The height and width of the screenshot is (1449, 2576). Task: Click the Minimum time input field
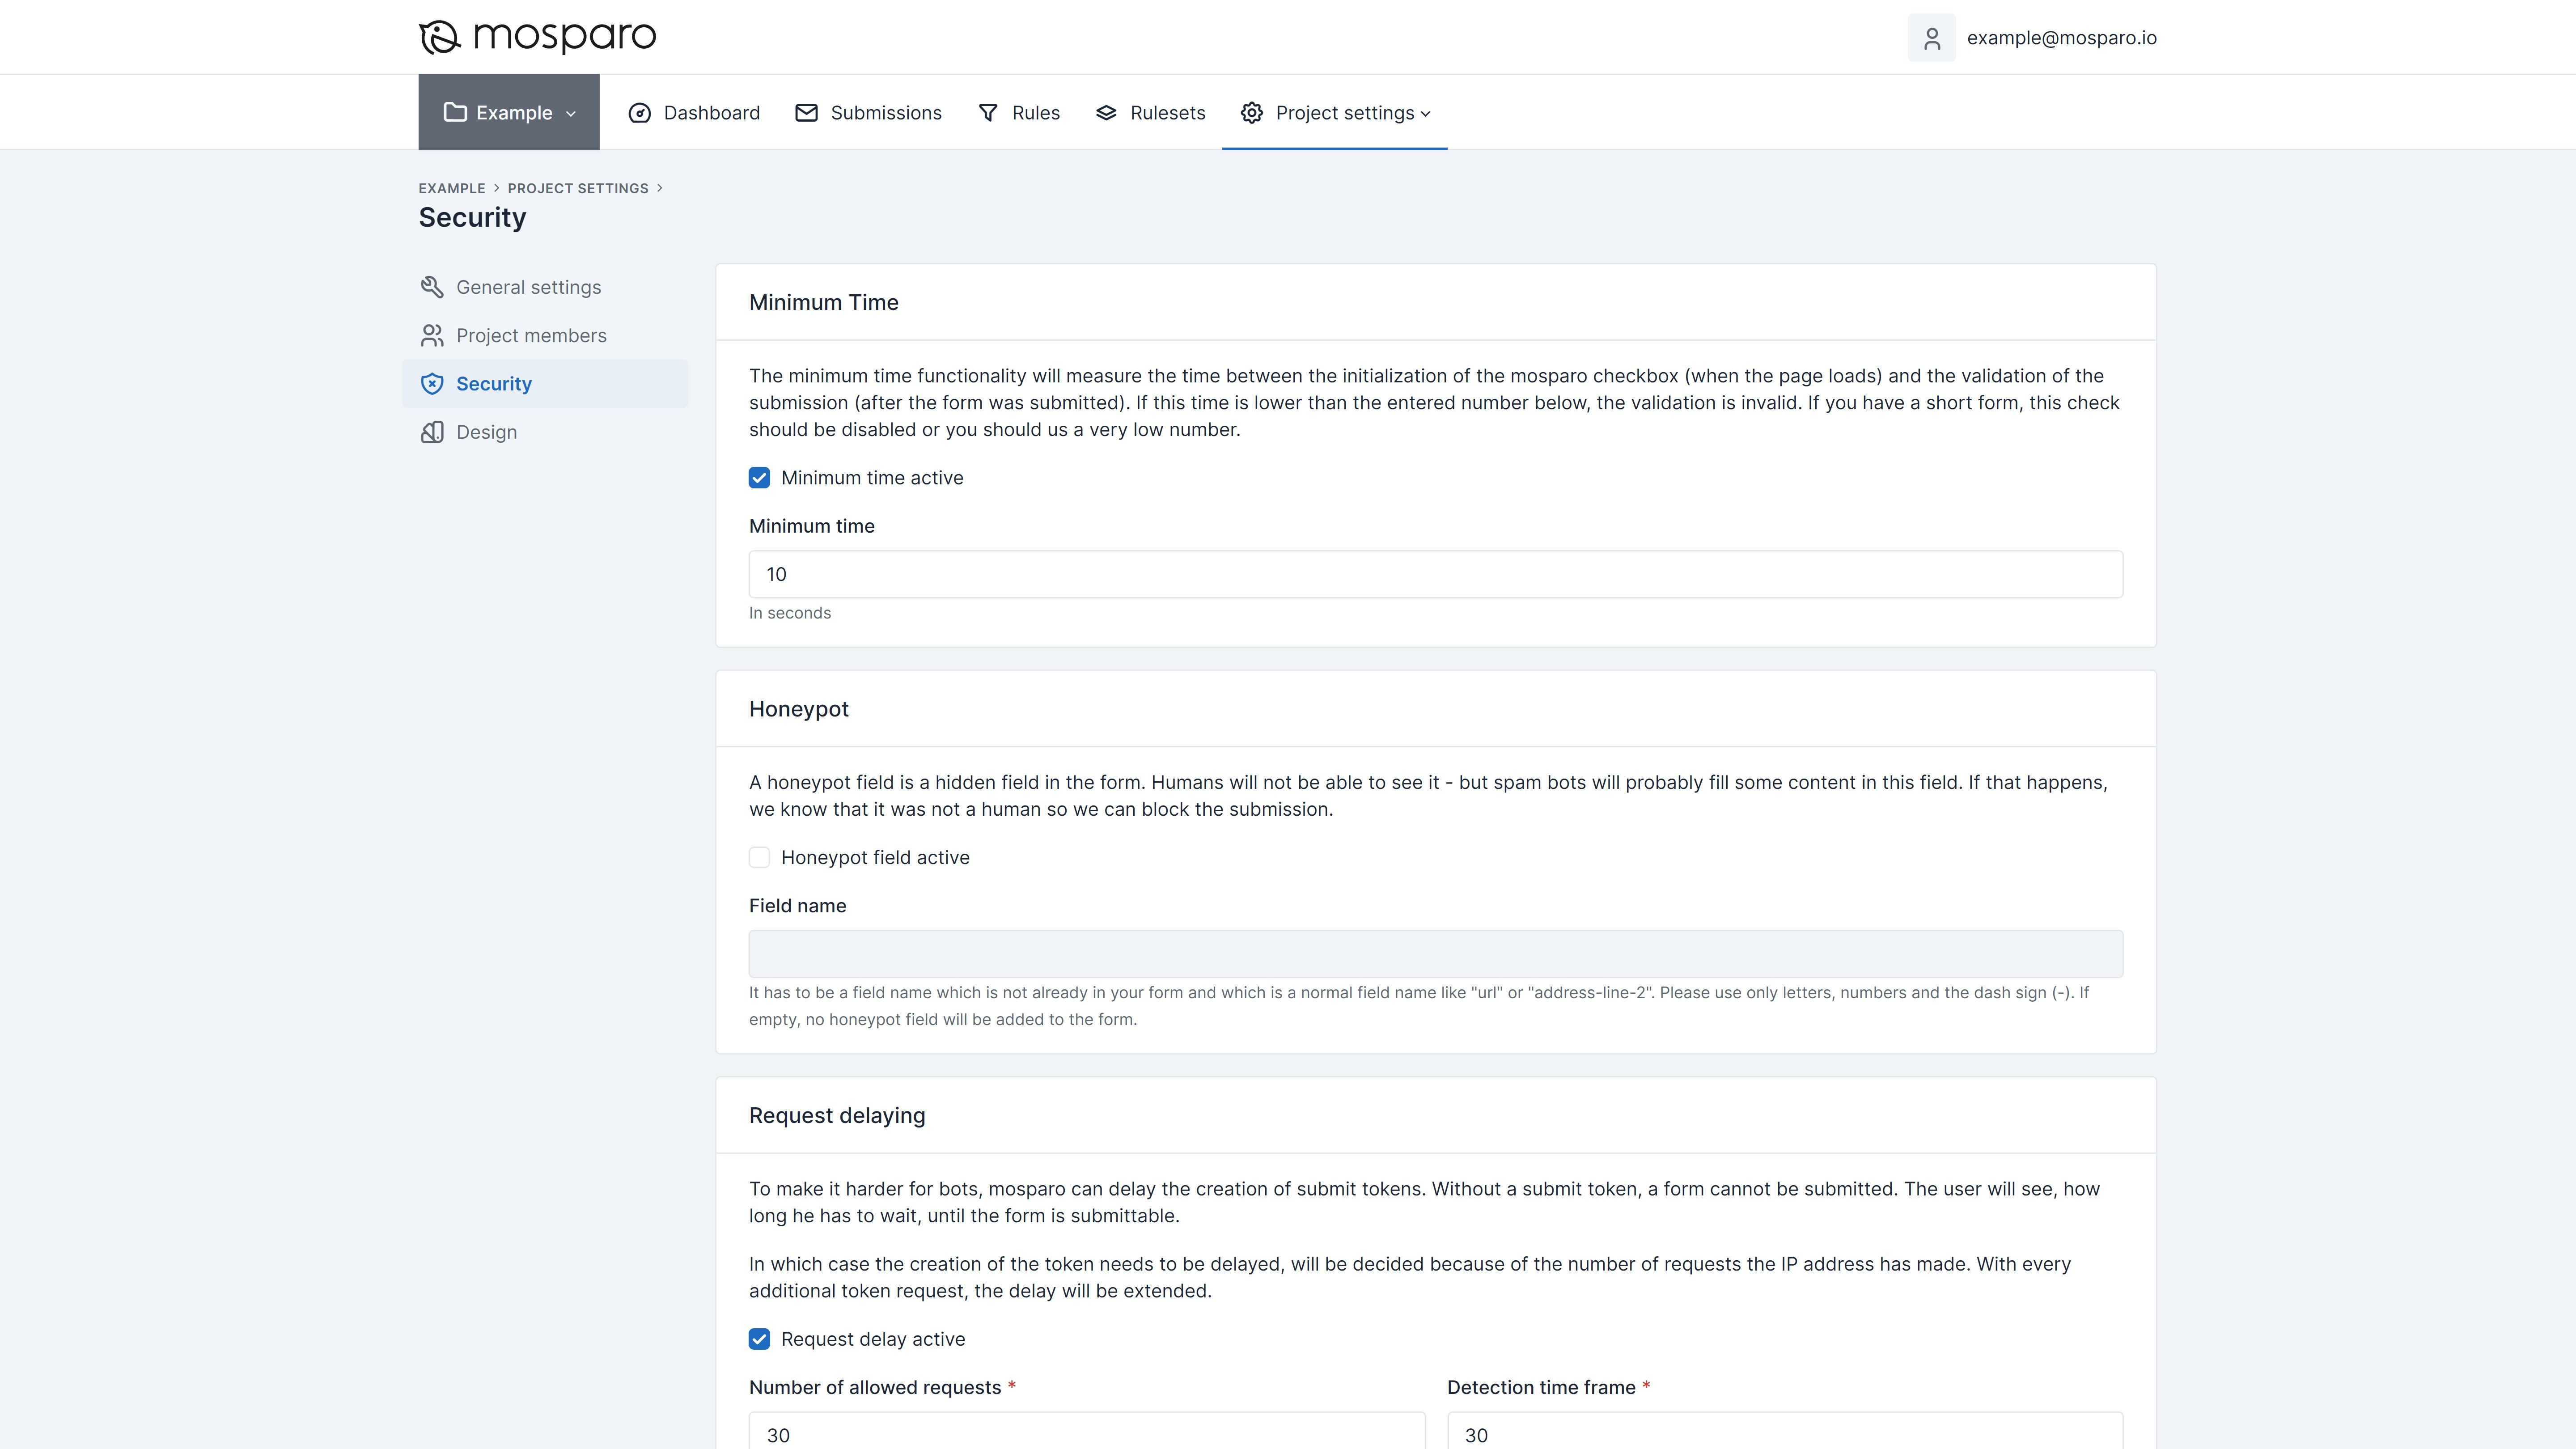pyautogui.click(x=1435, y=574)
